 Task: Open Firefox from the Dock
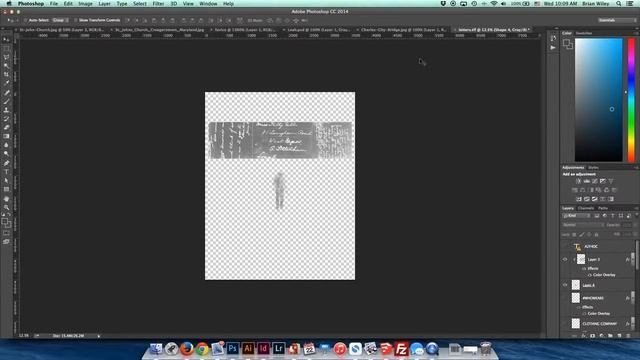click(x=187, y=349)
